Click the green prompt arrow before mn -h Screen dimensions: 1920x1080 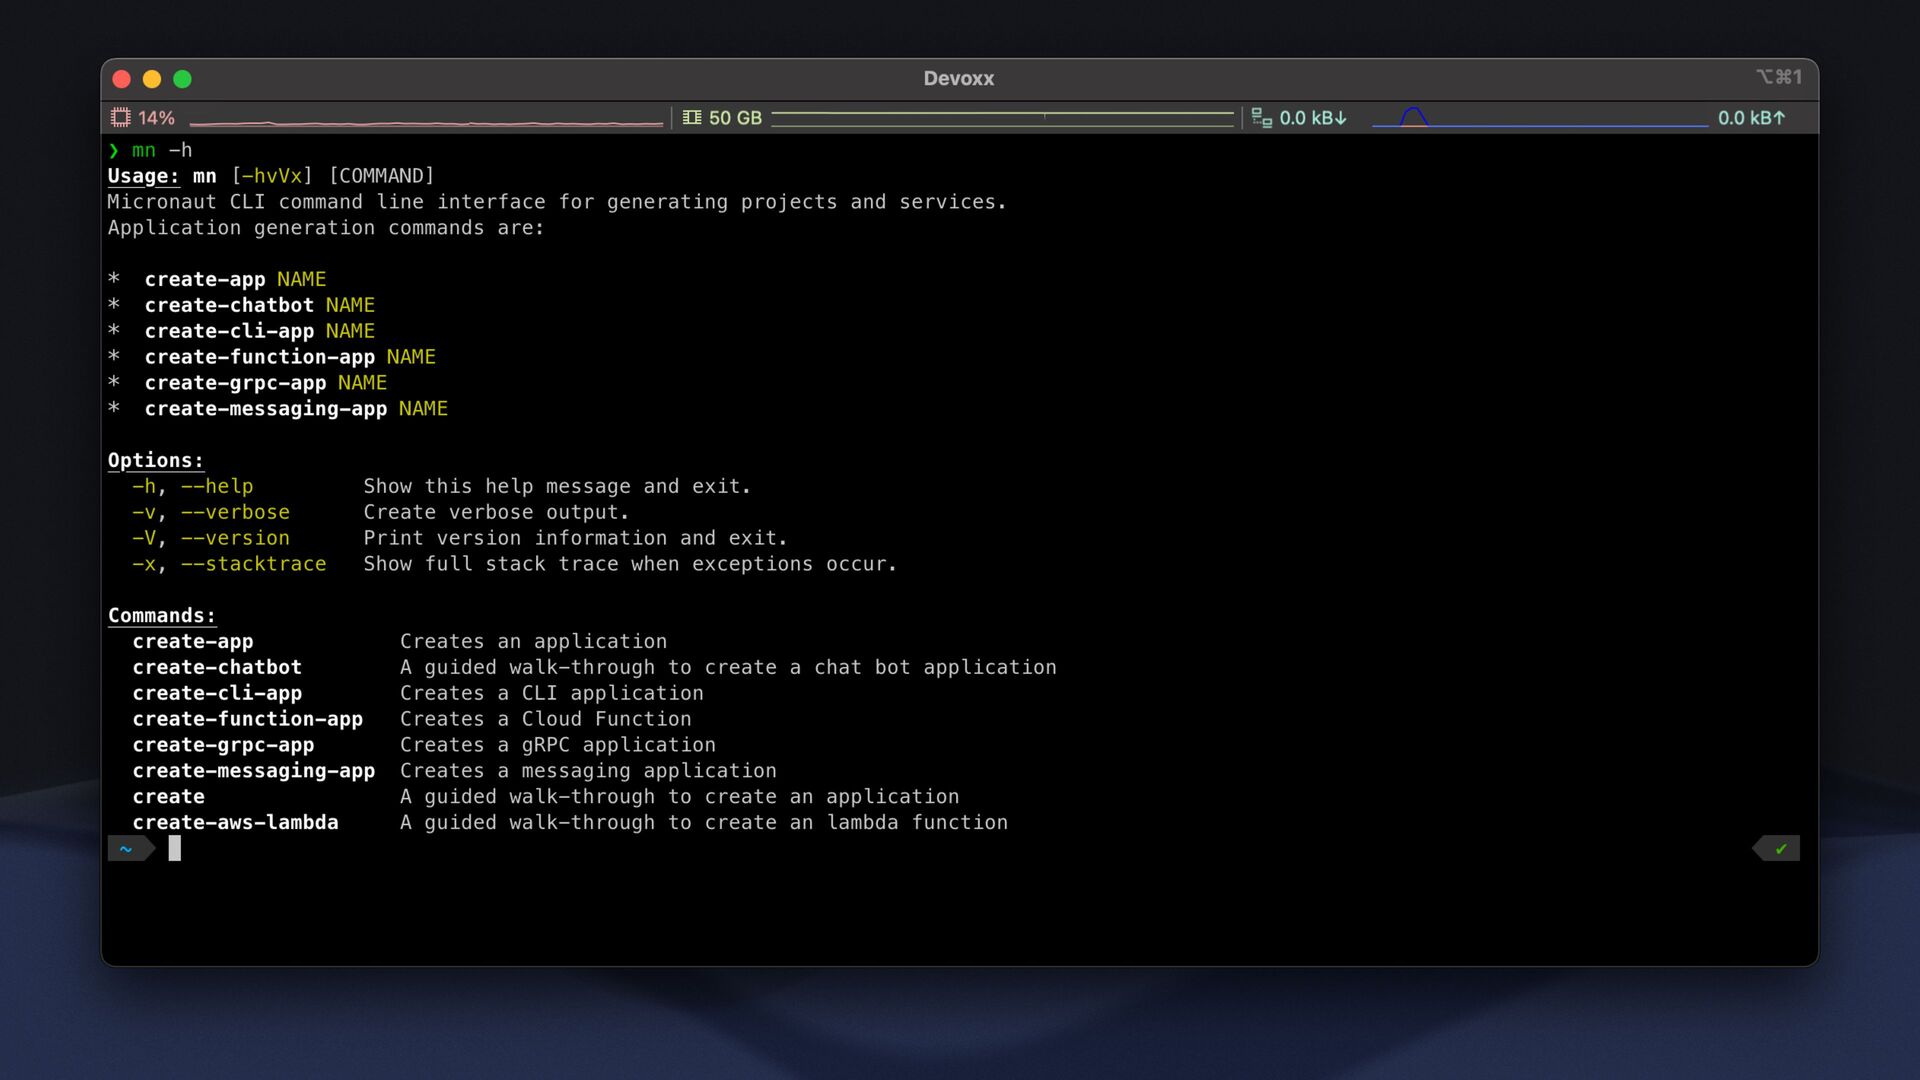coord(114,151)
